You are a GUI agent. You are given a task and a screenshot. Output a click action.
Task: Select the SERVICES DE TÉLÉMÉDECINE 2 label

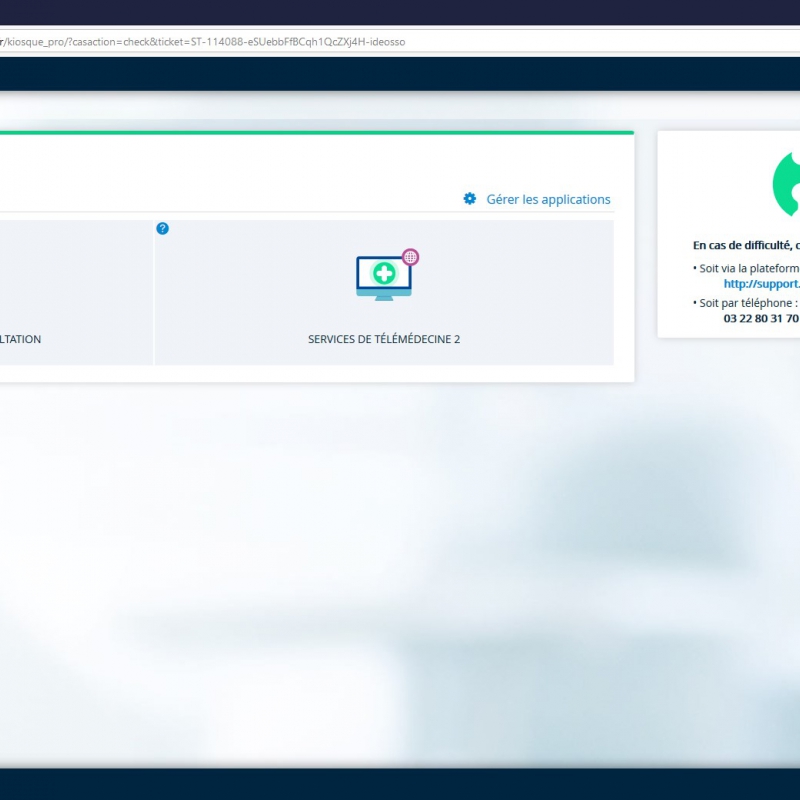[384, 339]
